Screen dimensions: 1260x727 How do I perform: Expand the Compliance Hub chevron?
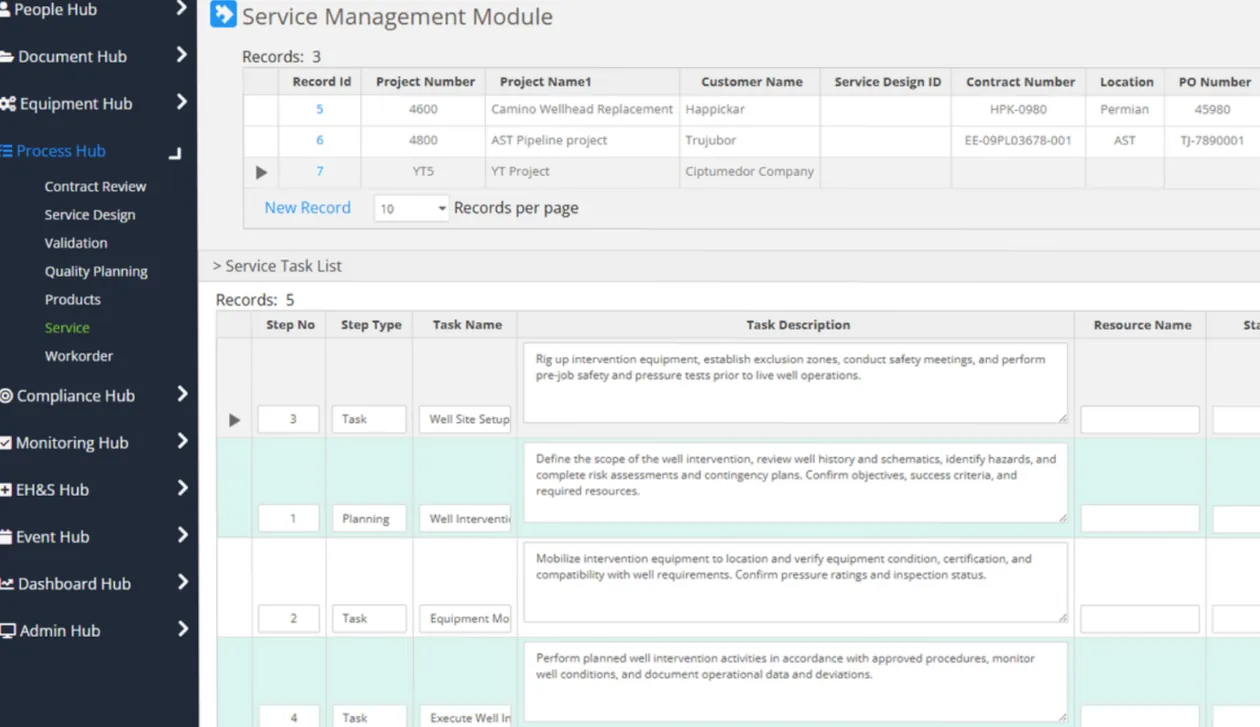click(182, 394)
